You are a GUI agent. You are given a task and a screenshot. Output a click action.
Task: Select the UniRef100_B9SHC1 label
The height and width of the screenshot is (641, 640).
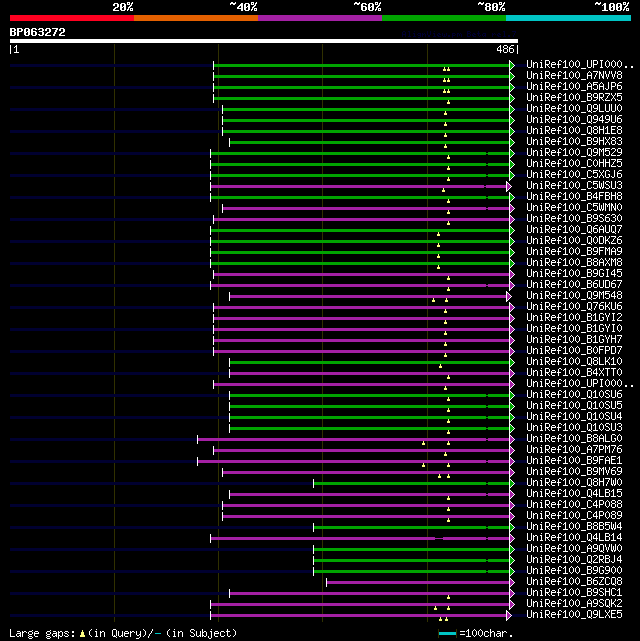574,593
